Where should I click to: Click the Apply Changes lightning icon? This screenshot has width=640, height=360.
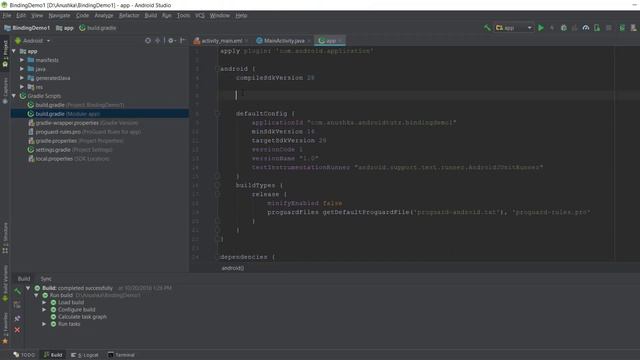(552, 28)
